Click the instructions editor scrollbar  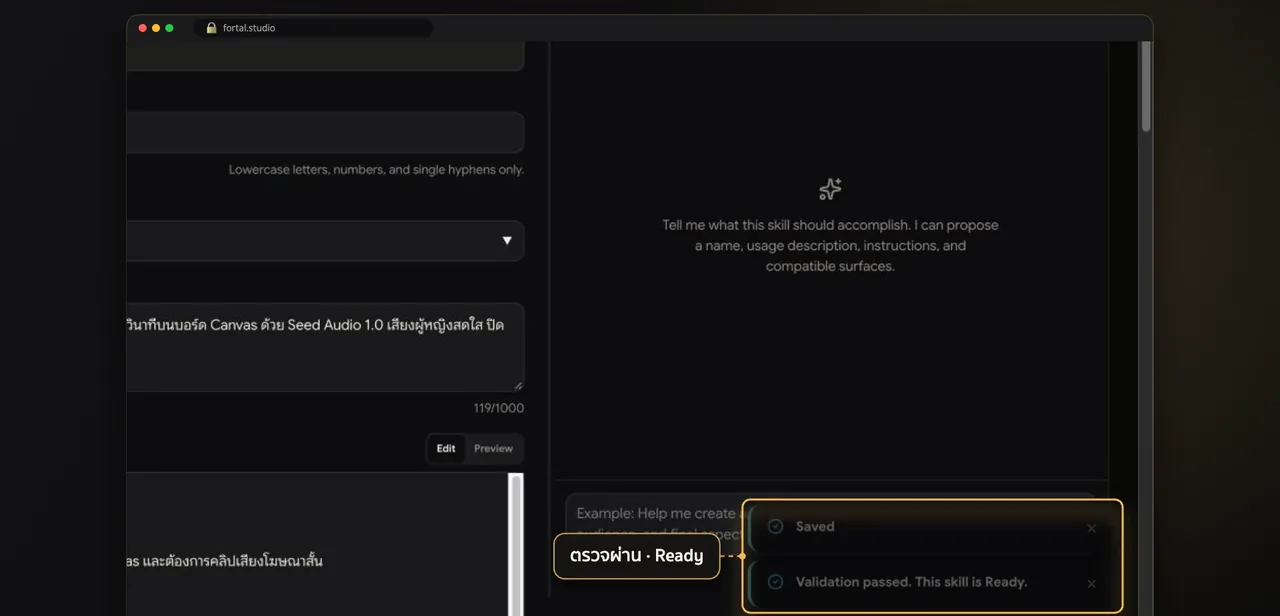click(516, 545)
